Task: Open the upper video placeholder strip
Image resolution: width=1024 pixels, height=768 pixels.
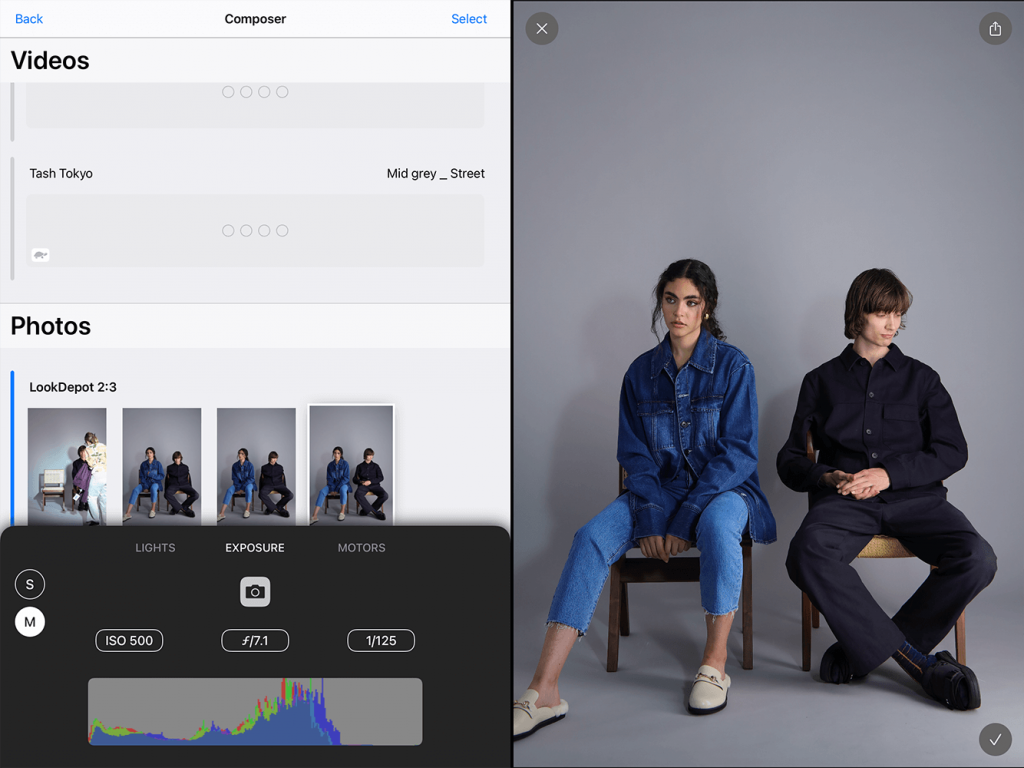Action: point(255,104)
